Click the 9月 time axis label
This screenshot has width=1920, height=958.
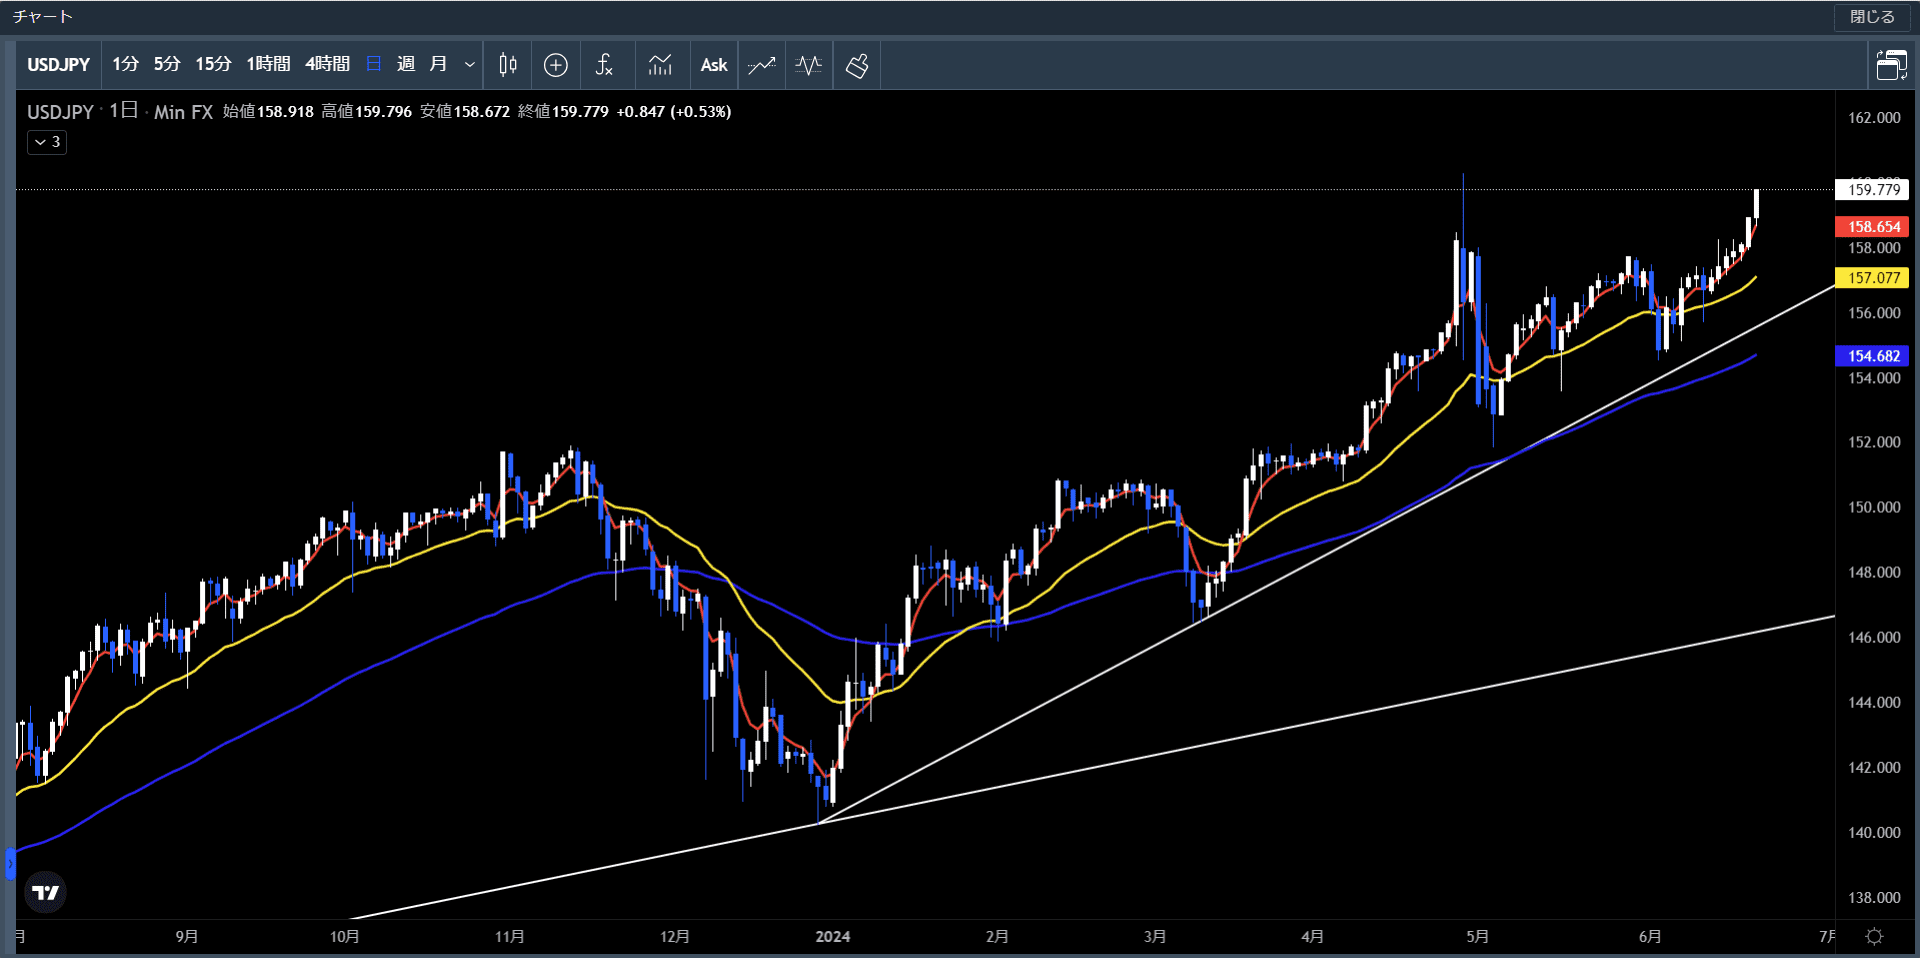[x=186, y=937]
